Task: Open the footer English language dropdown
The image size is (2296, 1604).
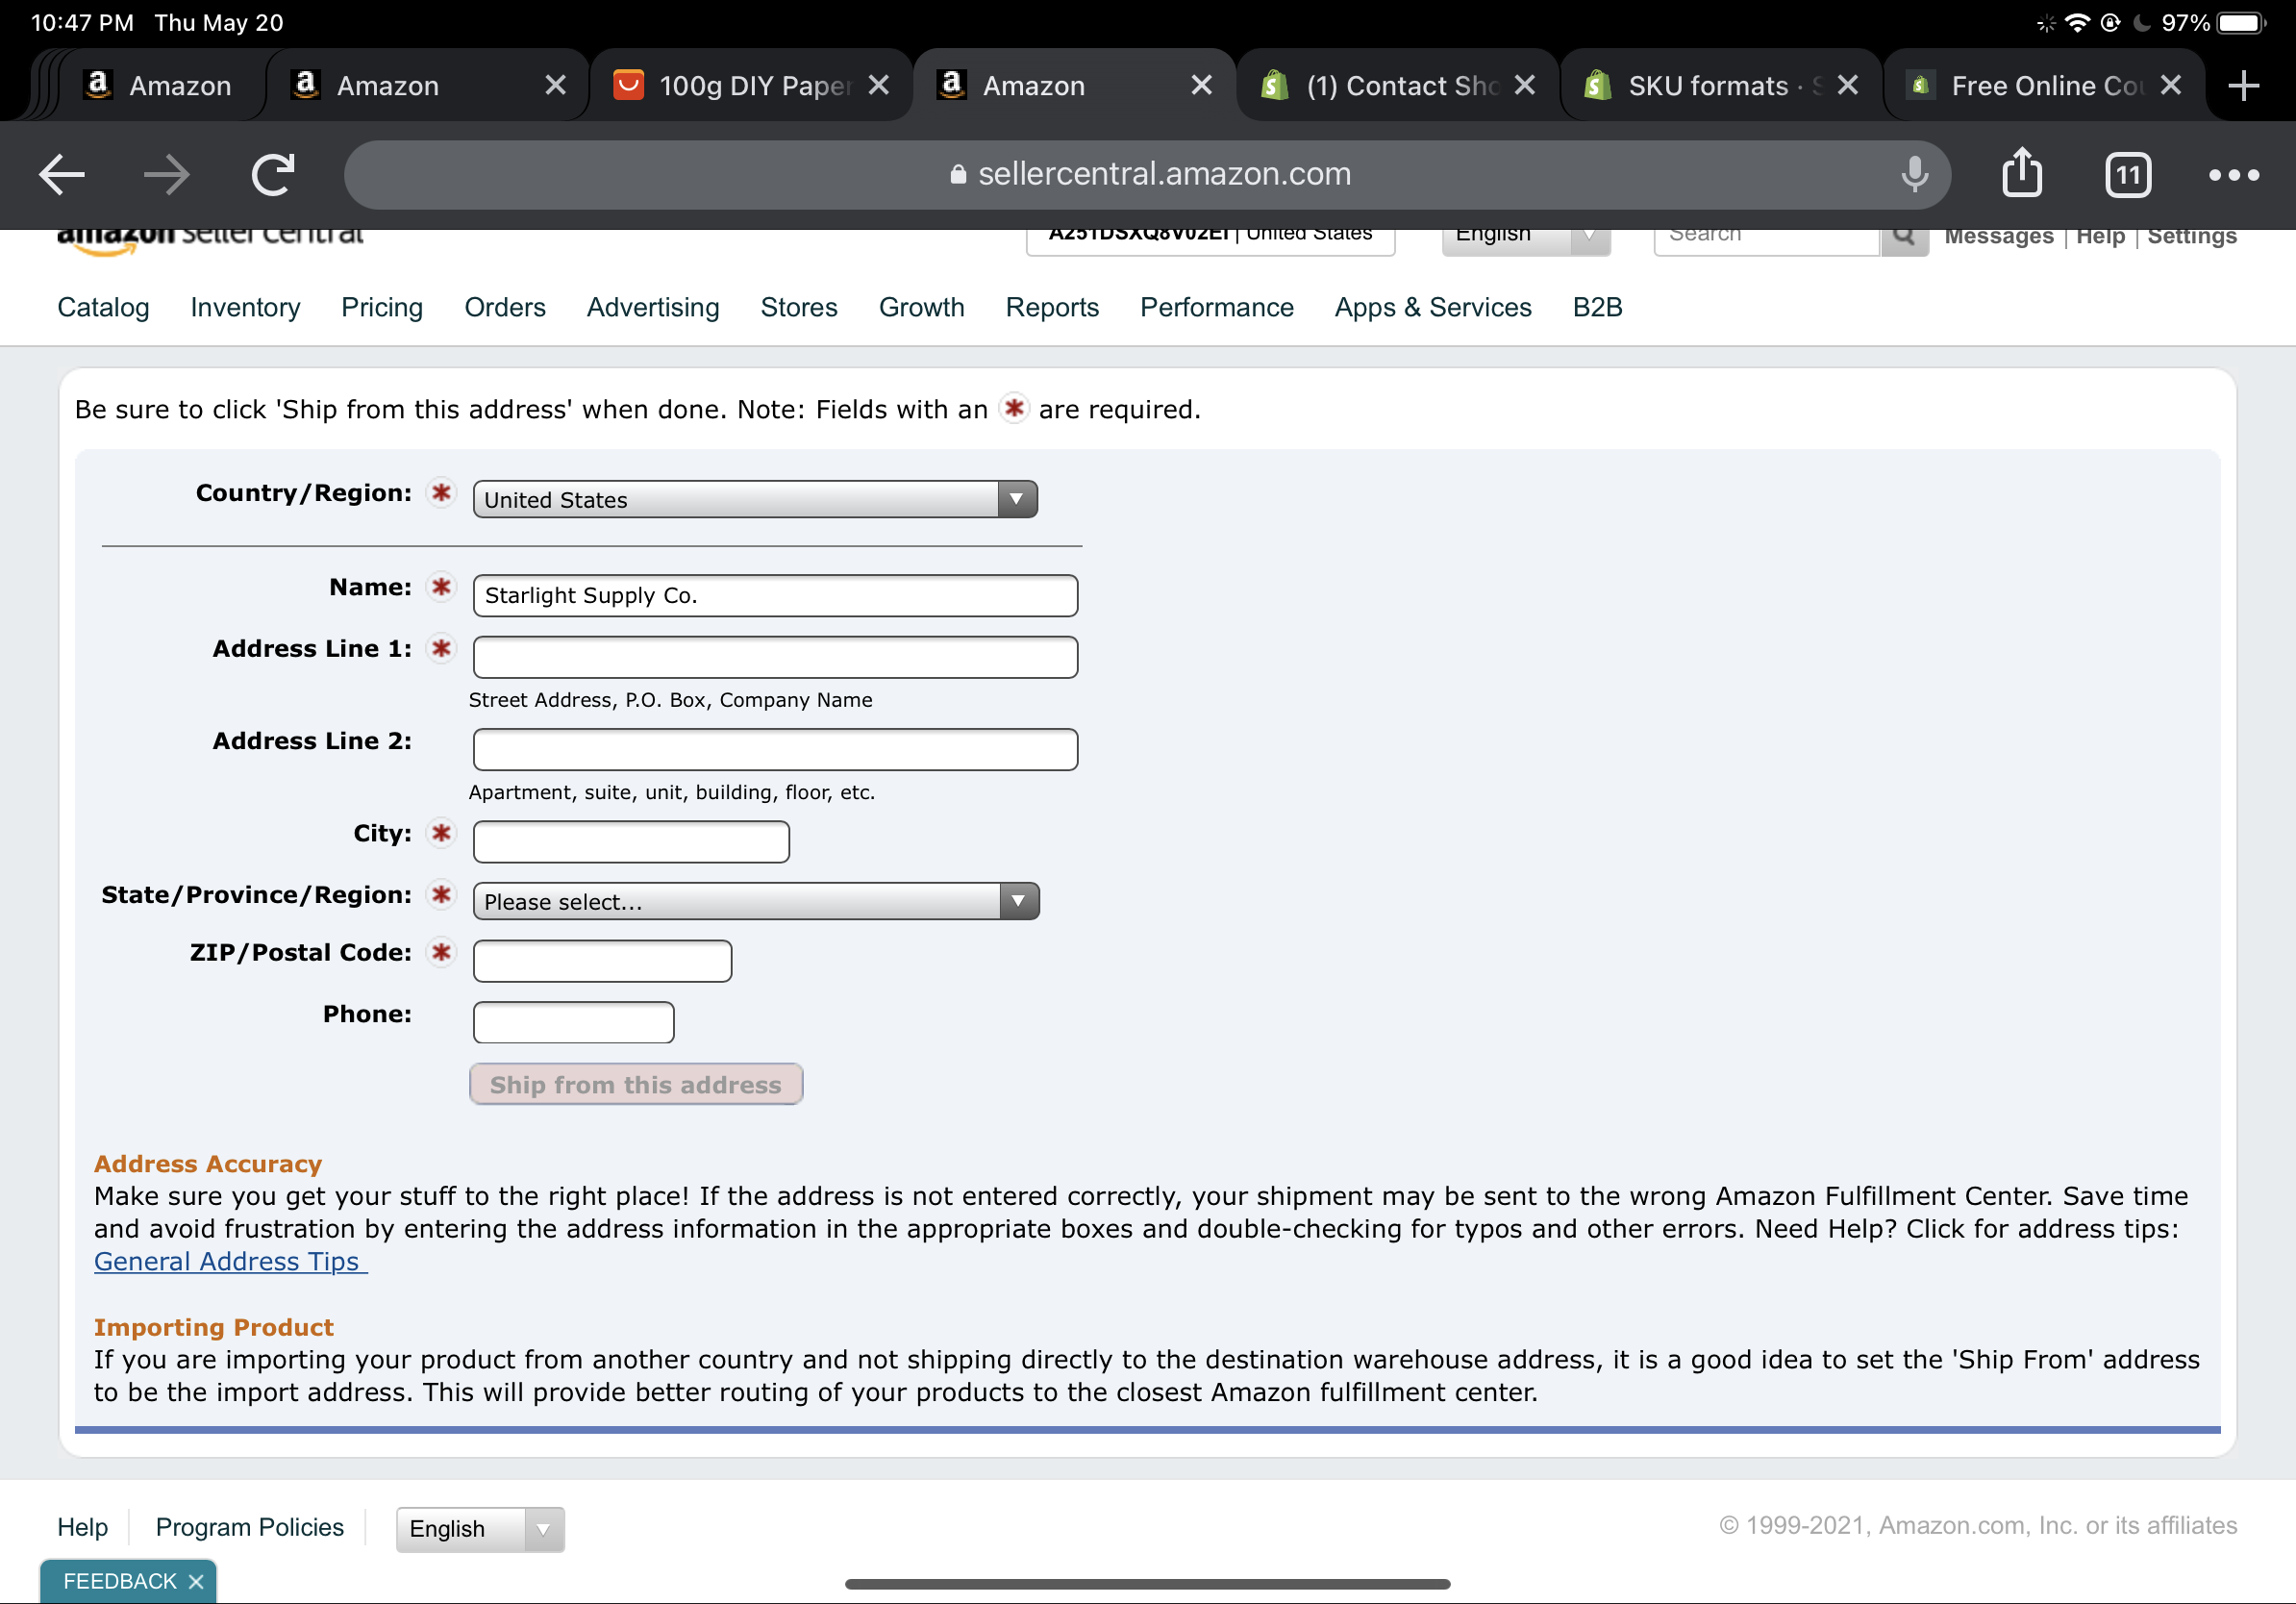Action: [479, 1528]
